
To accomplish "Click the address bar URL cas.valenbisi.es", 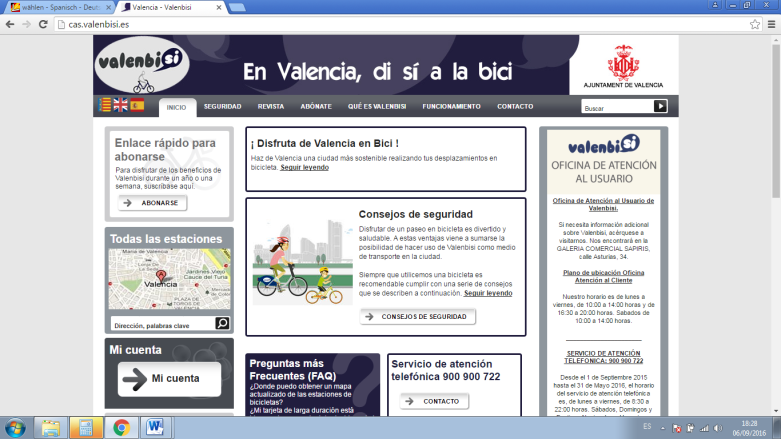I will (x=99, y=24).
